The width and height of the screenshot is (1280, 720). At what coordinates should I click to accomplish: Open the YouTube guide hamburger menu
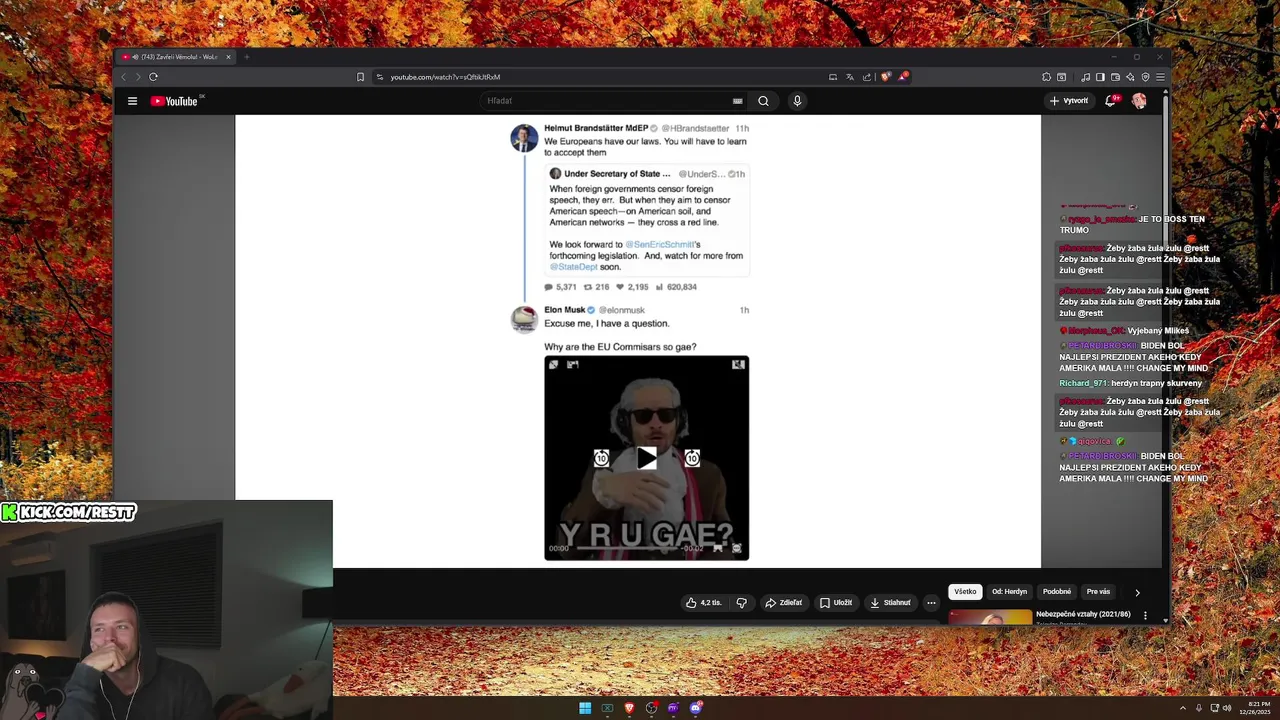[132, 101]
